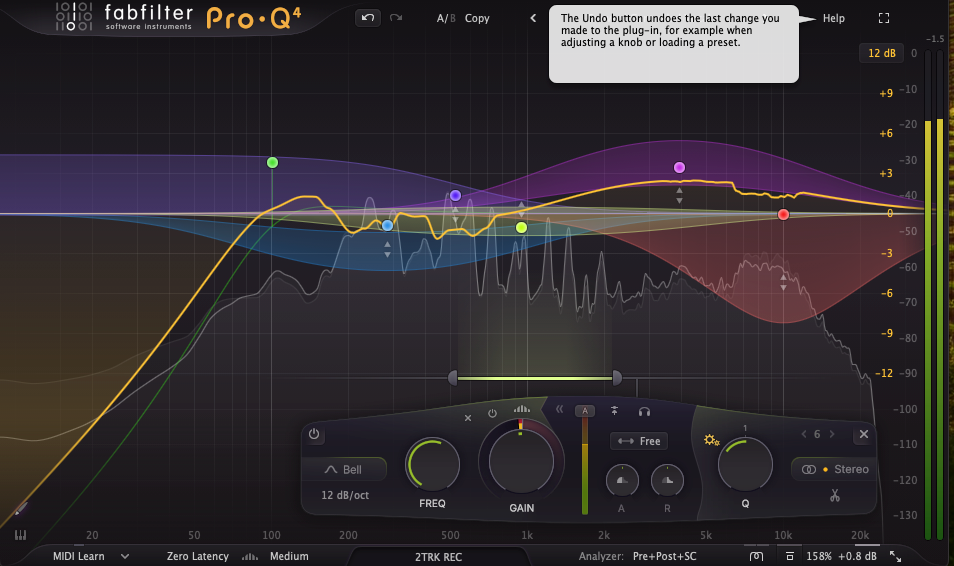Screen dimensions: 954x566
Task: Open dynamics settings gear icon near Q knob
Action: (x=712, y=440)
